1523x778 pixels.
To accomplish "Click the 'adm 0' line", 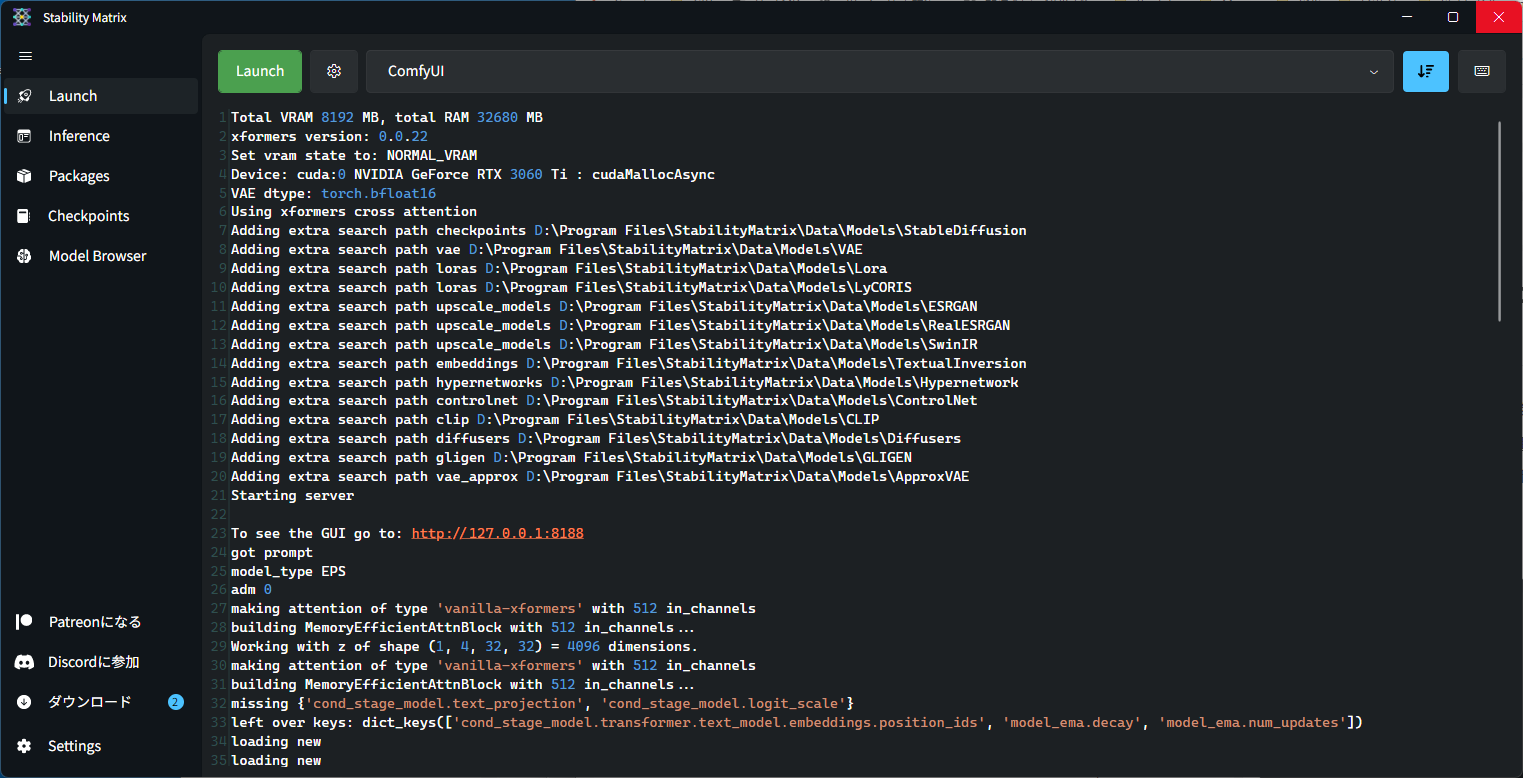I will (251, 590).
